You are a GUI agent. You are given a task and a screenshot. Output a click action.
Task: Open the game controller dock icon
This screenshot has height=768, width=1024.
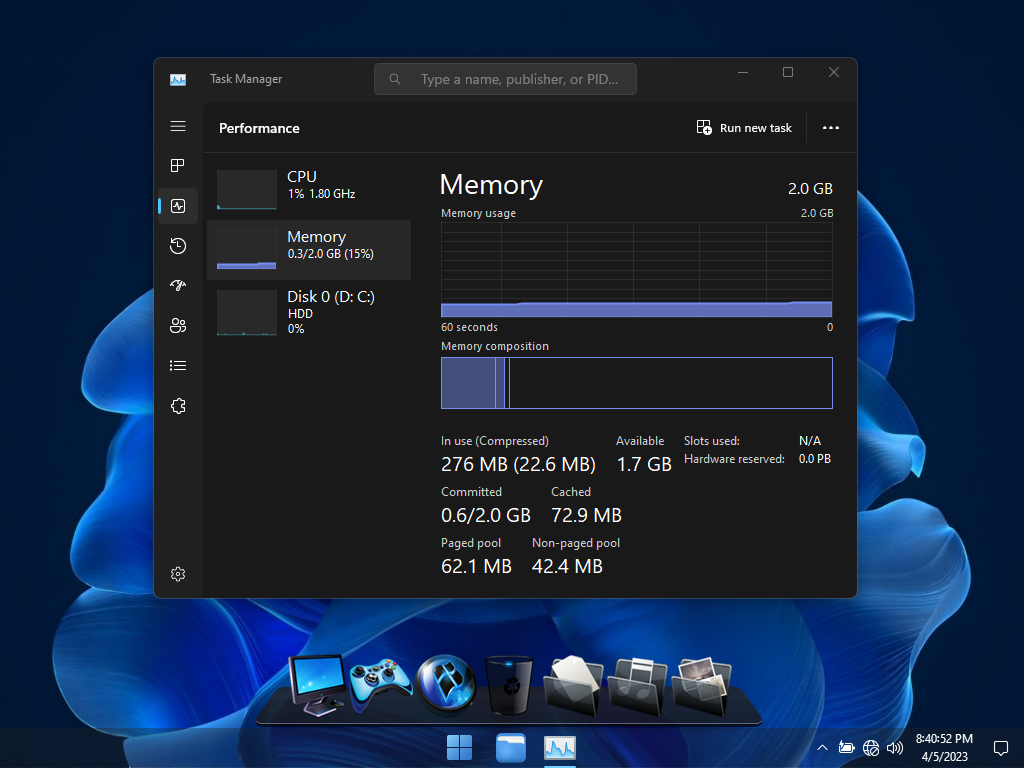click(380, 685)
